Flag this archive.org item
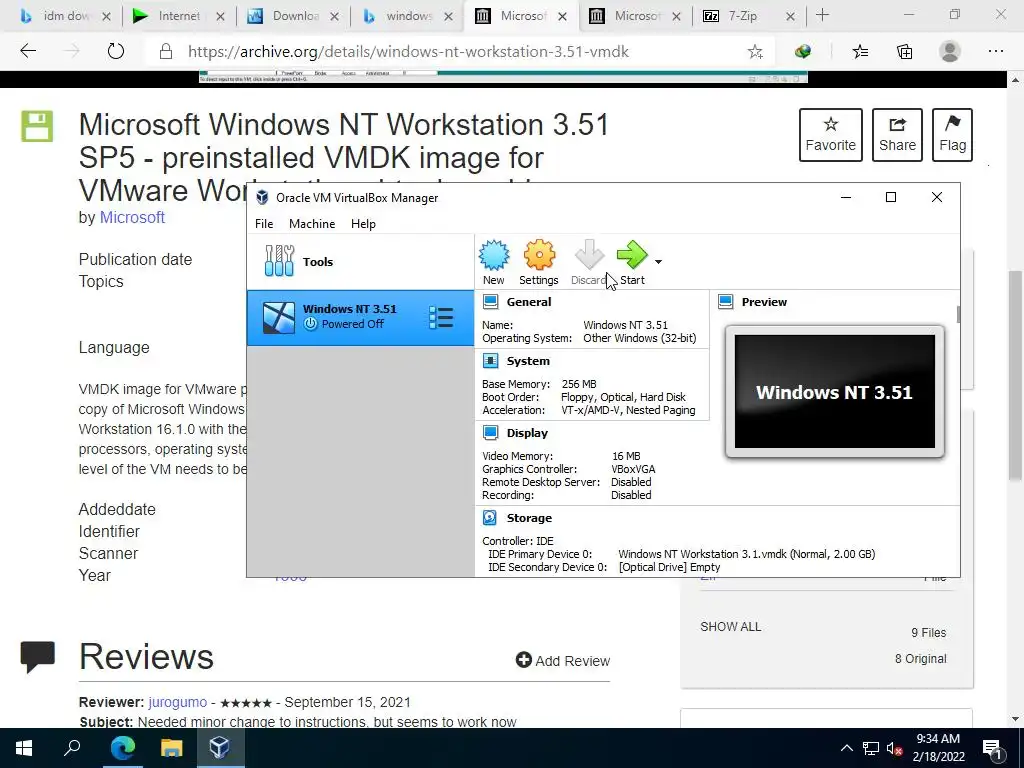Viewport: 1024px width, 768px height. coord(952,135)
